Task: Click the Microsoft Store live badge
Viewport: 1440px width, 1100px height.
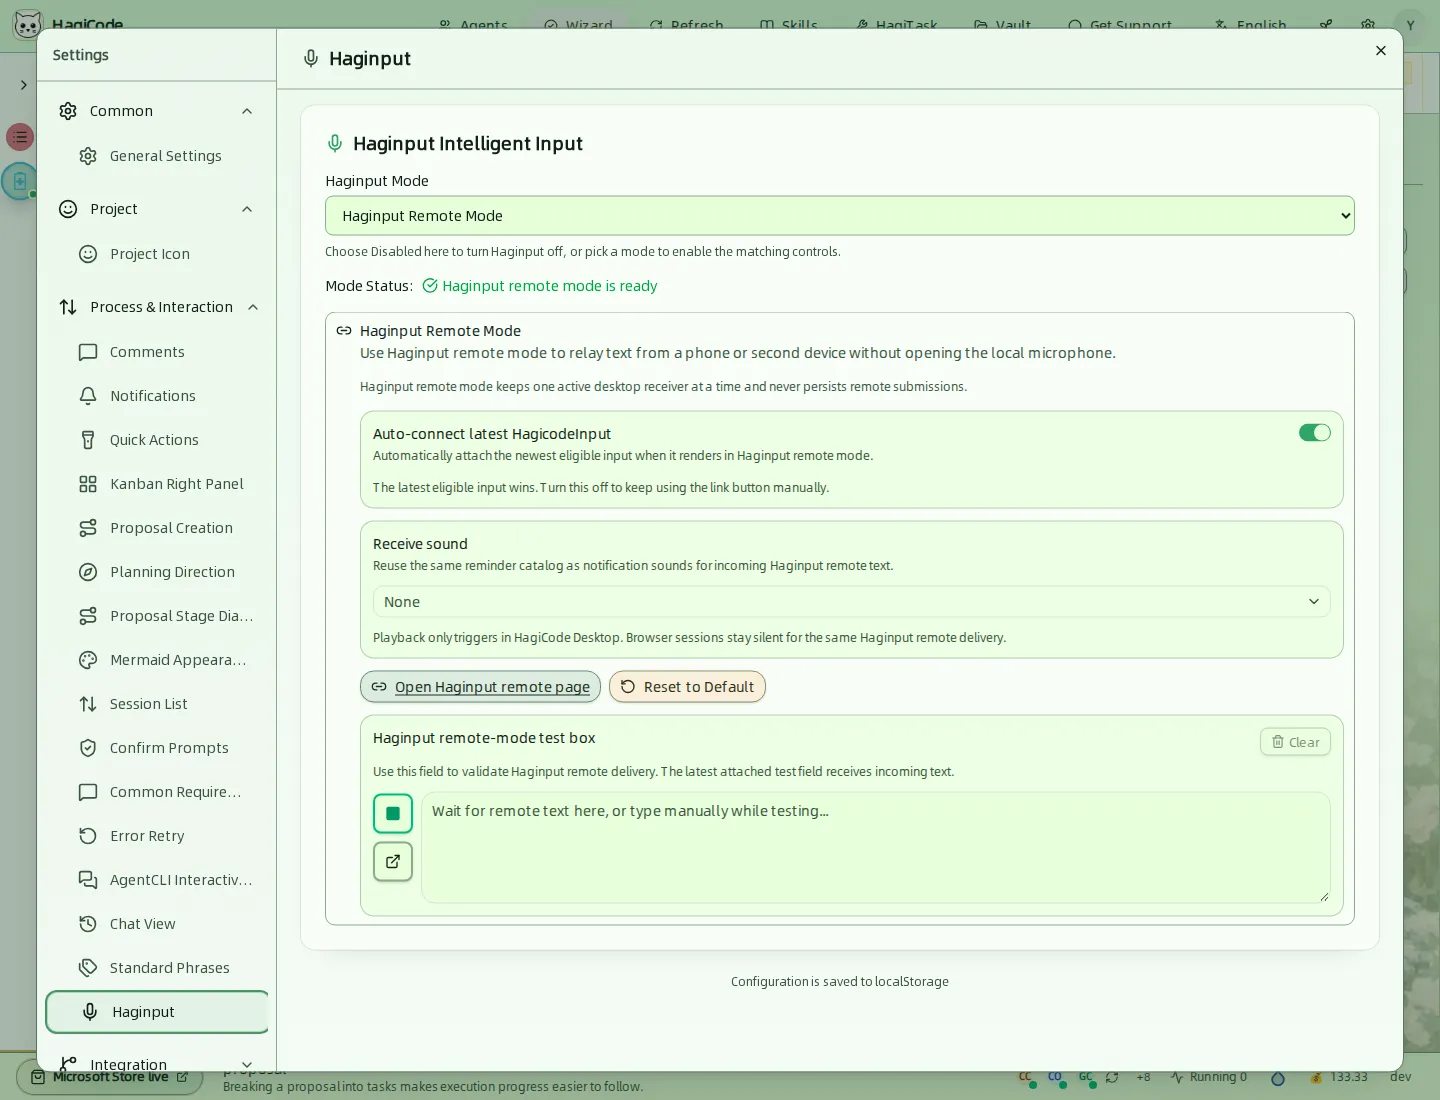Action: (110, 1077)
